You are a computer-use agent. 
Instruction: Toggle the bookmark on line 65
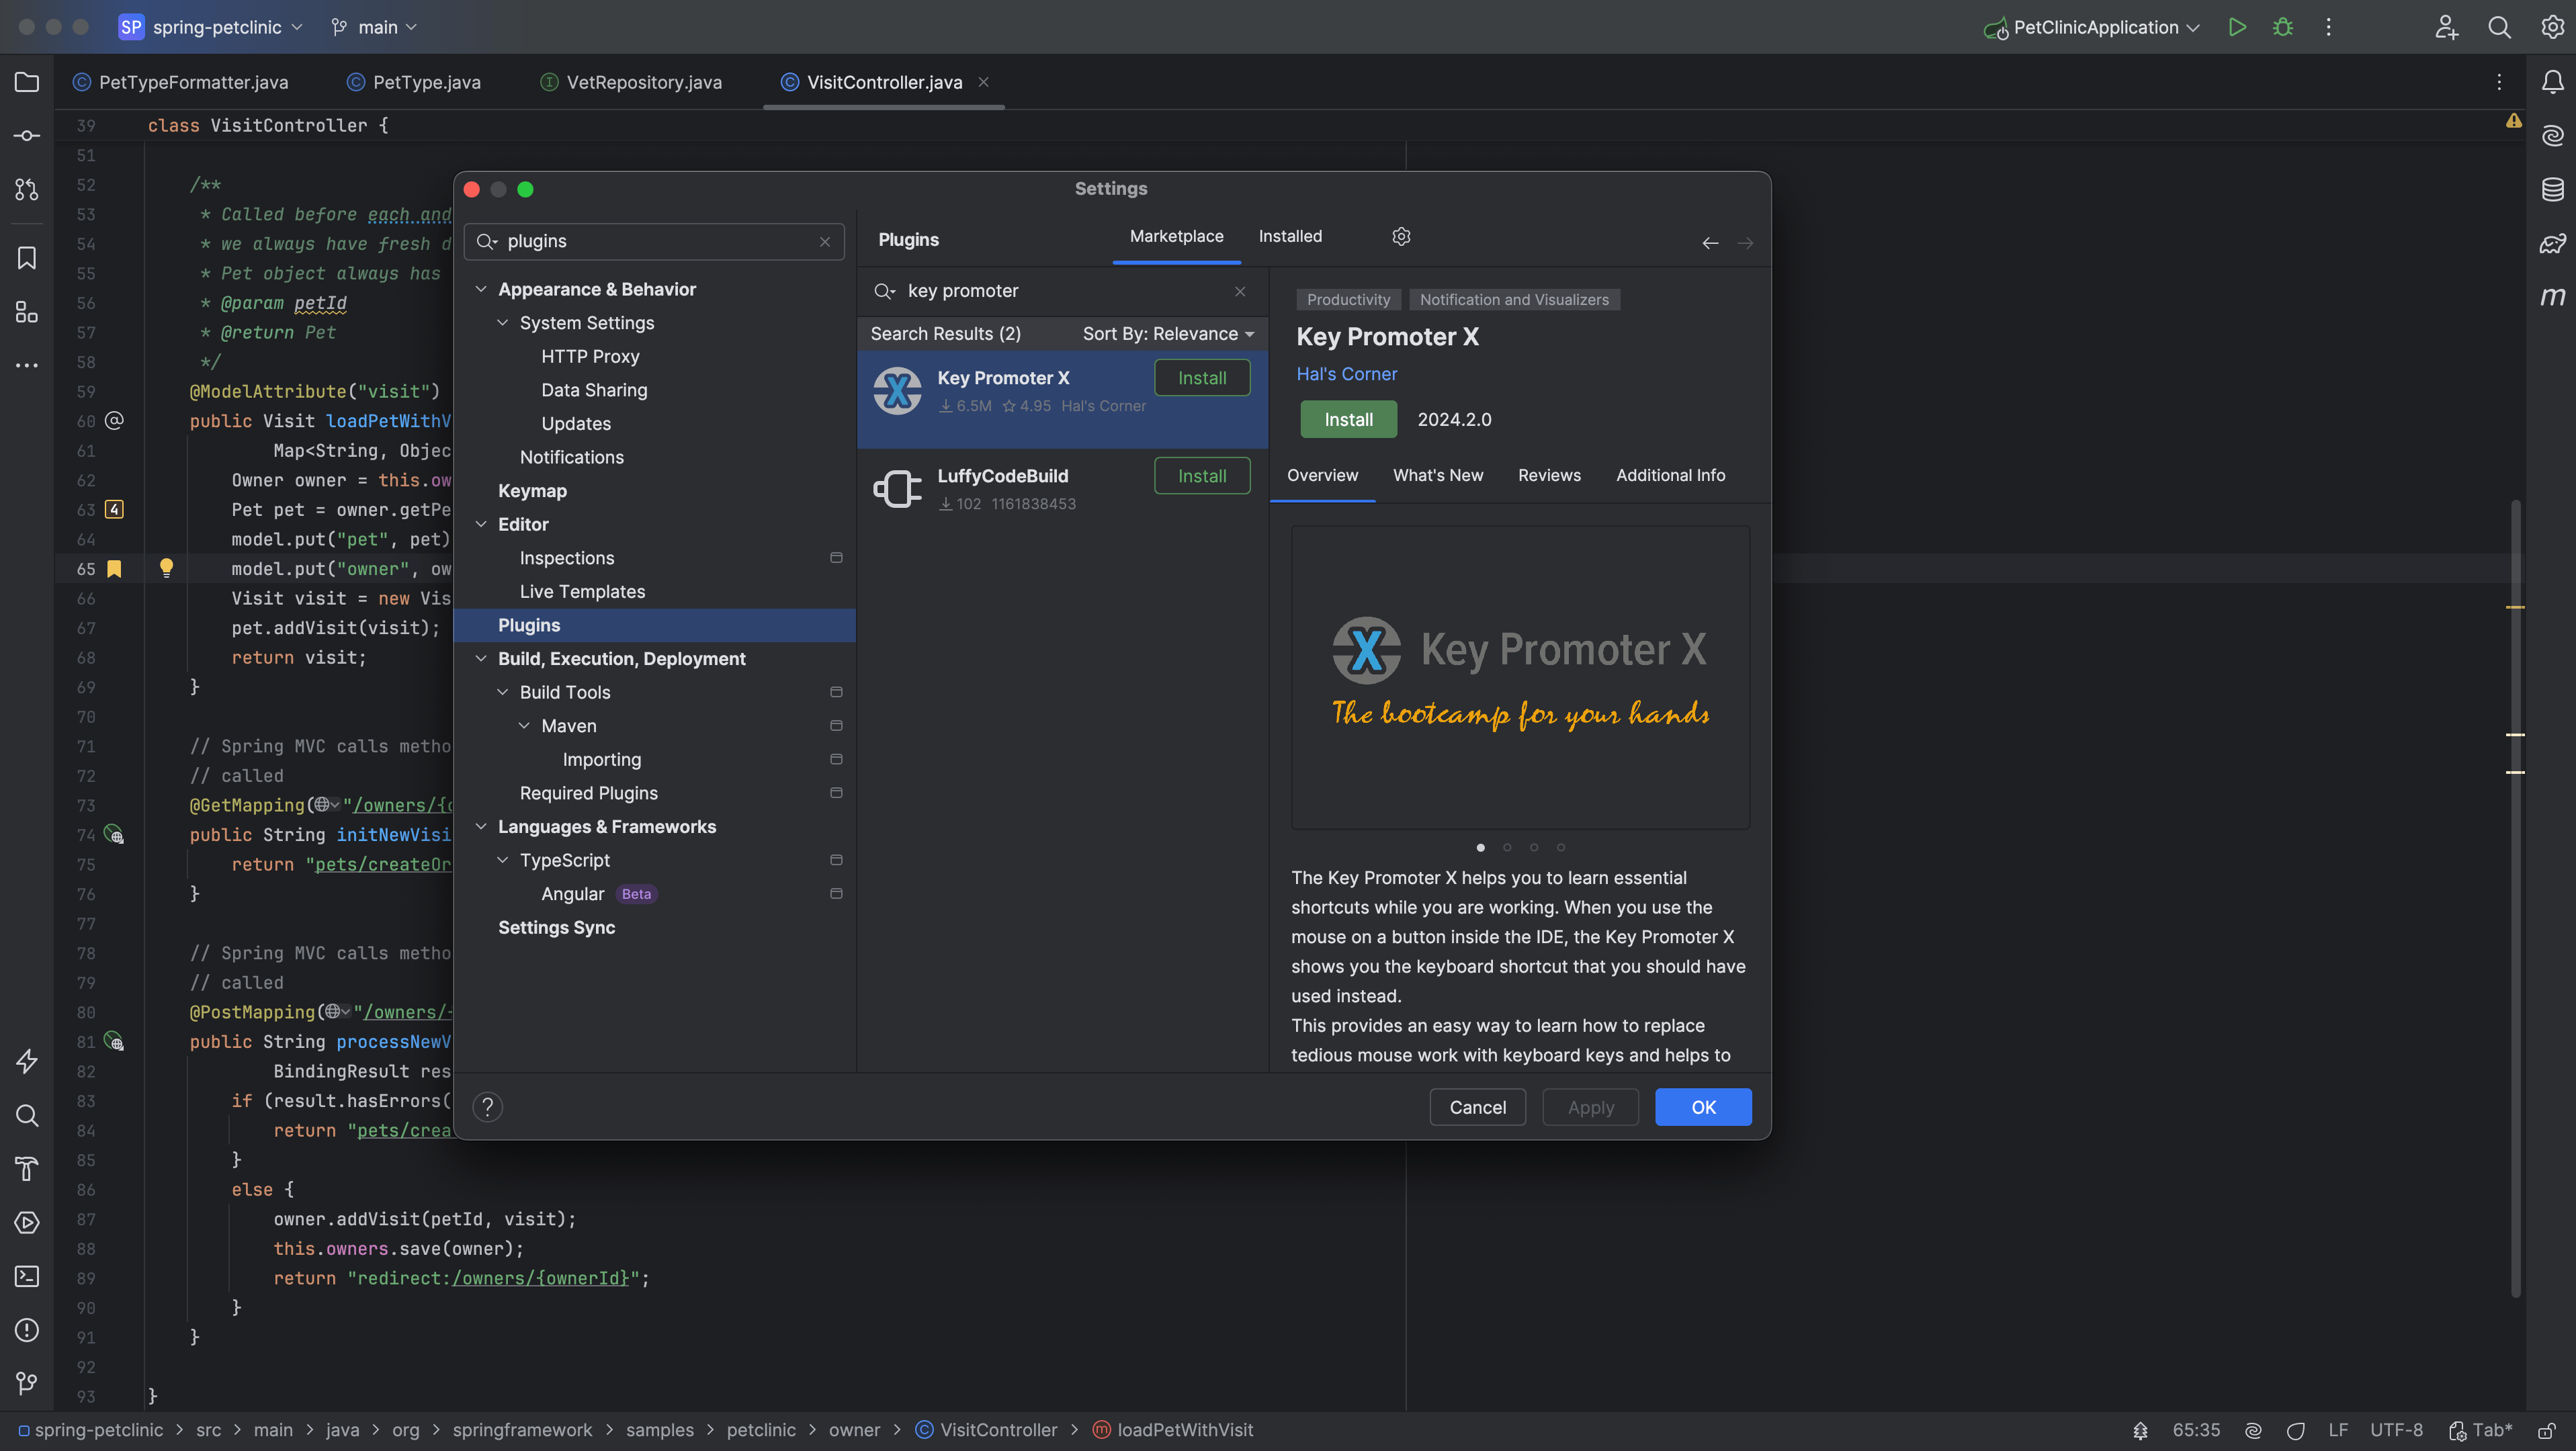[114, 569]
